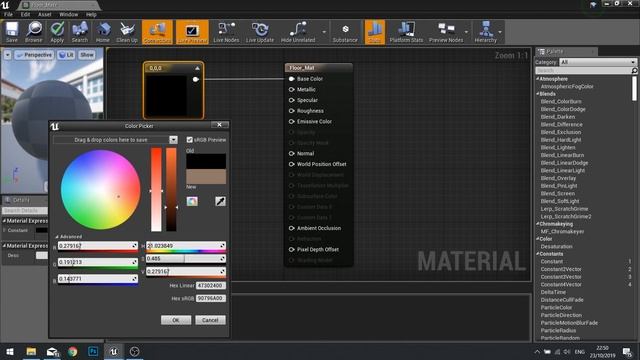
Task: Collapse the Blends category in Palette
Action: [538, 94]
